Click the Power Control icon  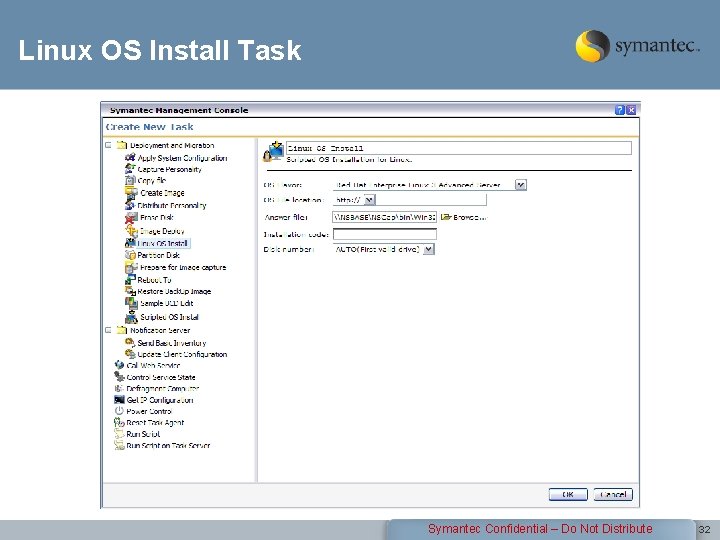[119, 411]
